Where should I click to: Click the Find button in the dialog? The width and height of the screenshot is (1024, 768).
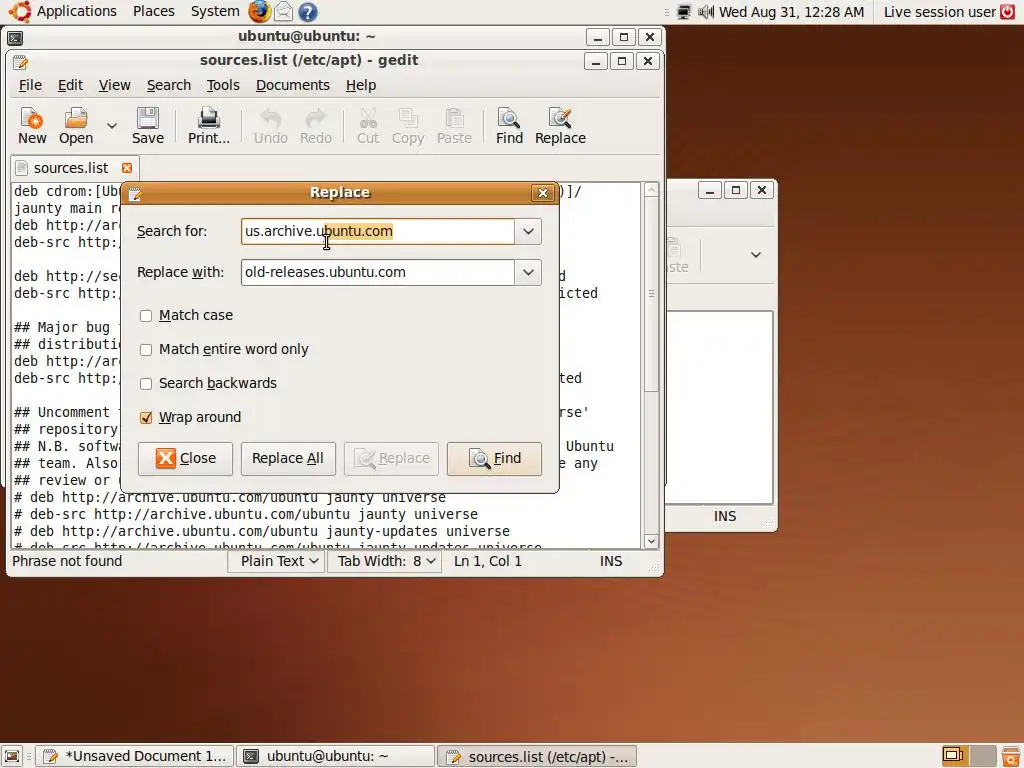coord(494,458)
